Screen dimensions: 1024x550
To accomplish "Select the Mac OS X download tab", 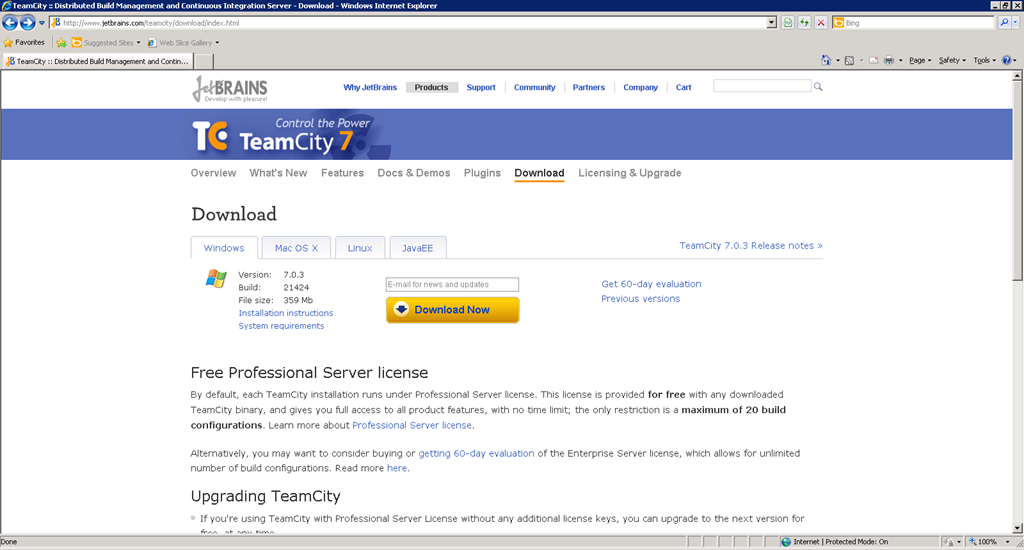I will [296, 248].
